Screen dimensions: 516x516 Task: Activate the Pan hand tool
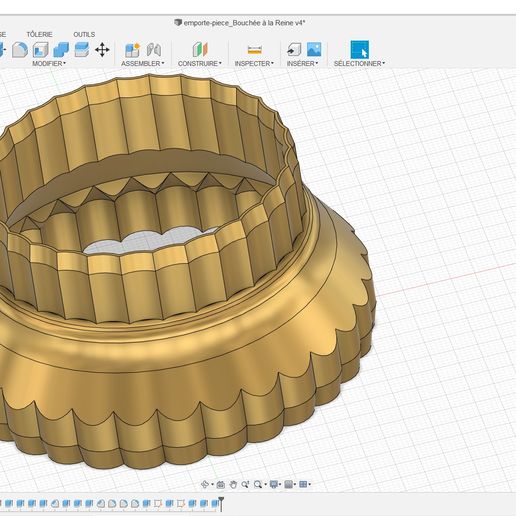pyautogui.click(x=233, y=484)
